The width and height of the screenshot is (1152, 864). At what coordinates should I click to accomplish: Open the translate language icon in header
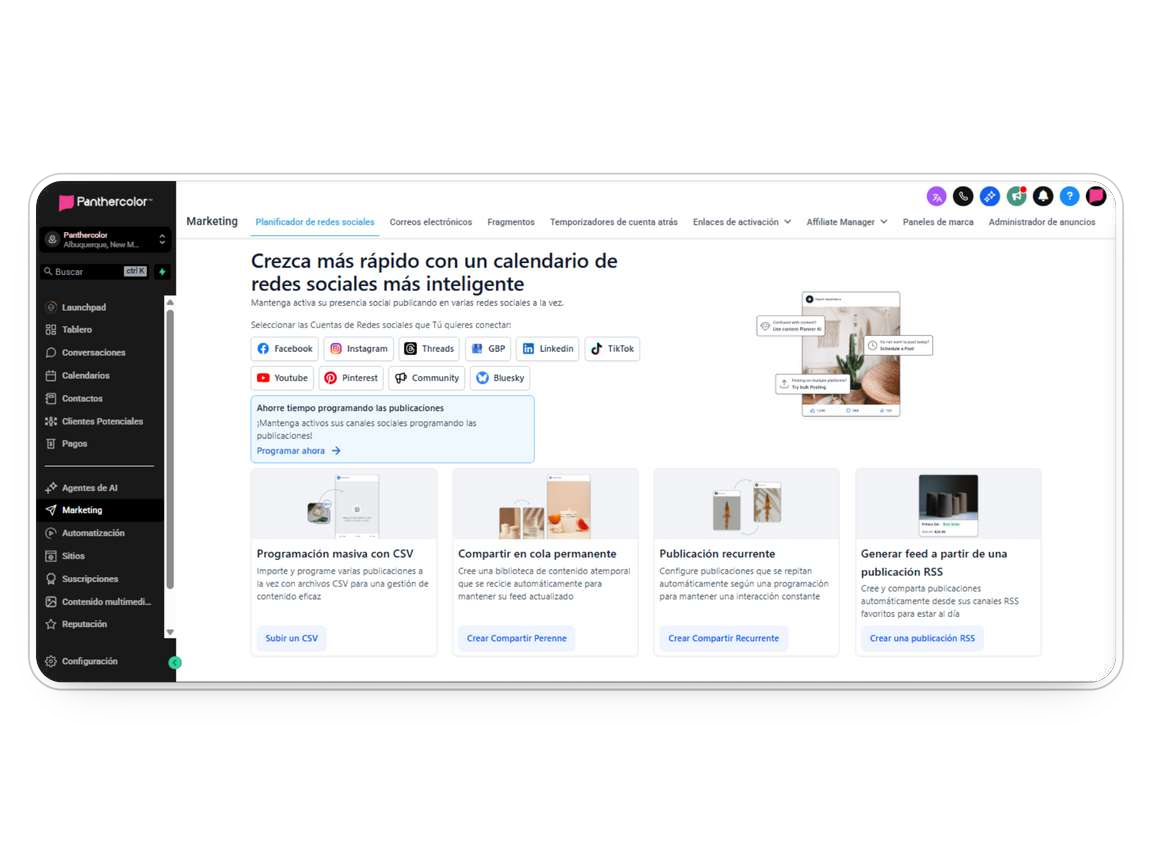pyautogui.click(x=936, y=196)
